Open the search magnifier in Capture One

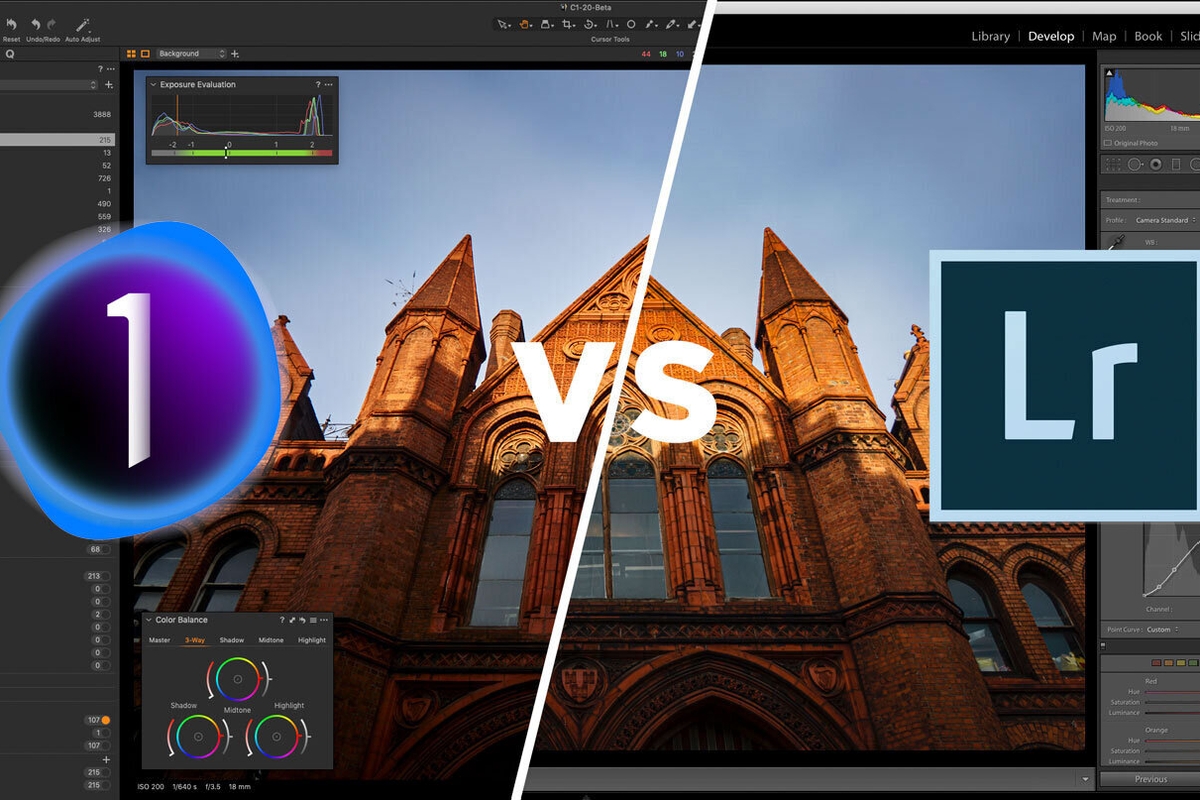pos(10,54)
